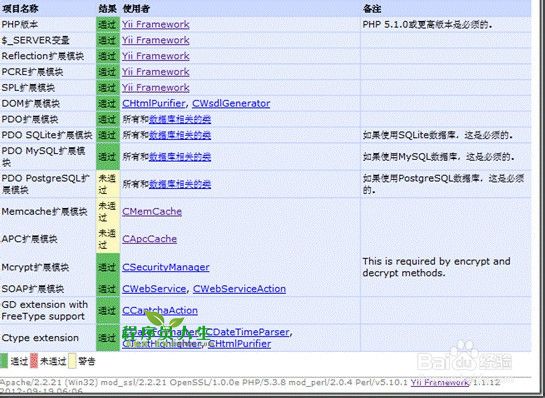The height and width of the screenshot is (398, 545).
Task: Follow 数据库相关的类 link in PDO SQLite row
Action: tap(180, 135)
